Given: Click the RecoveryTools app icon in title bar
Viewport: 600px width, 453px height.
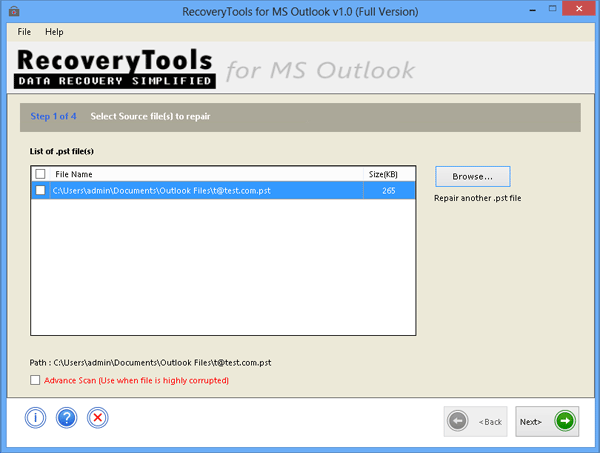Looking at the screenshot, I should point(14,11).
